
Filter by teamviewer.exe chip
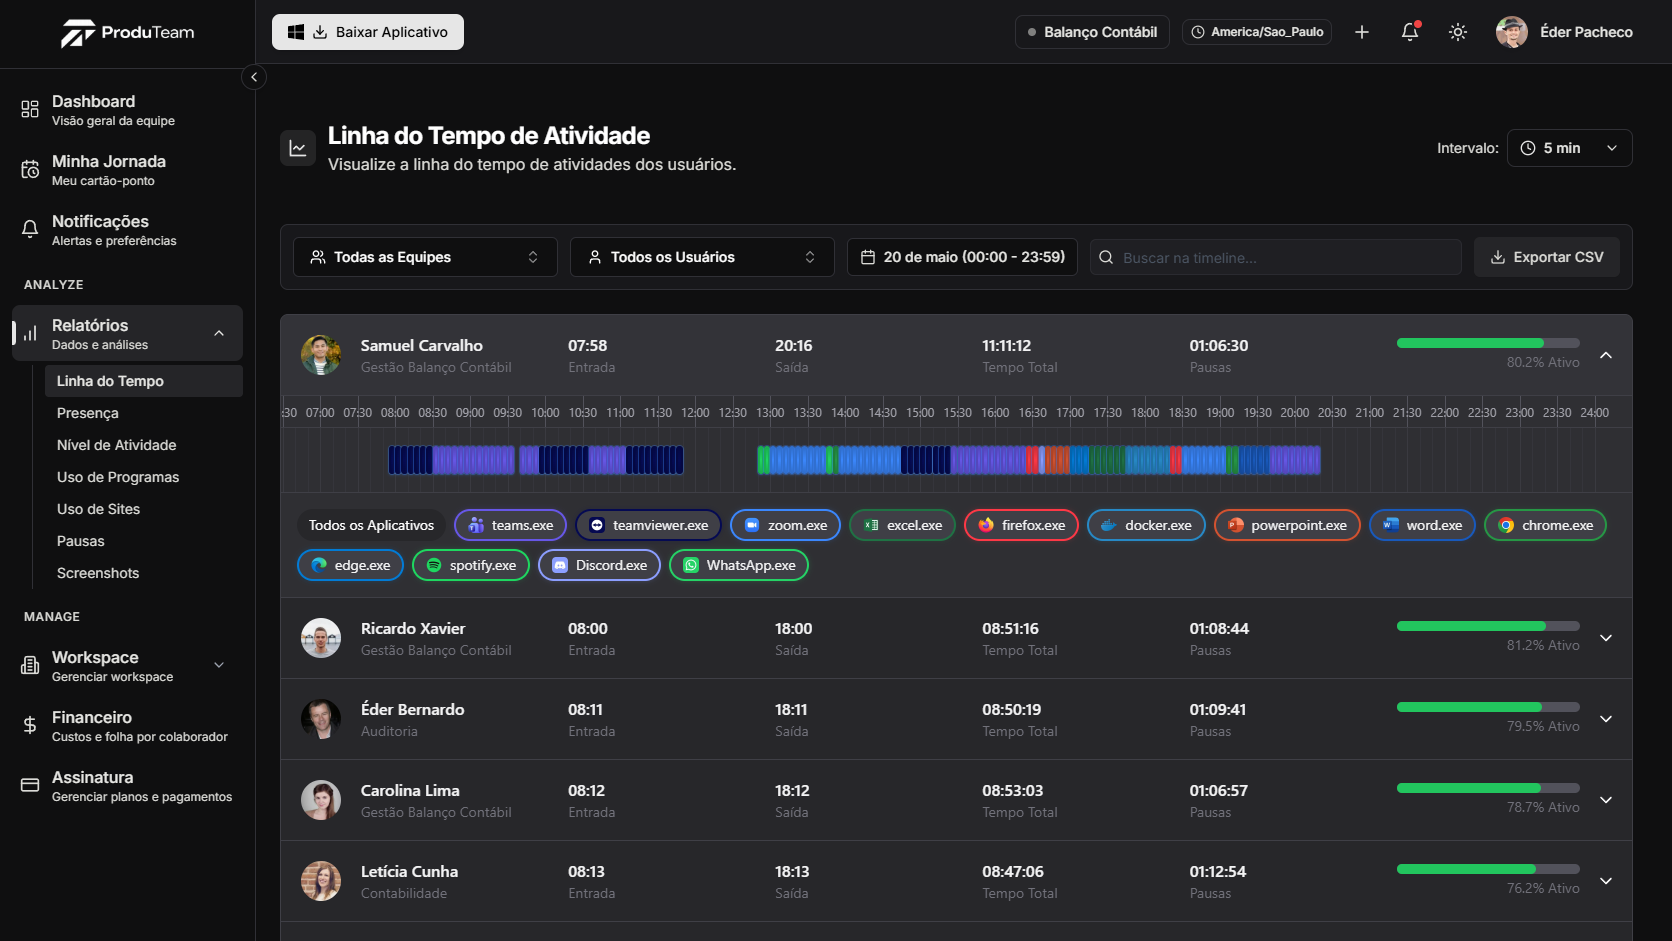coord(649,525)
